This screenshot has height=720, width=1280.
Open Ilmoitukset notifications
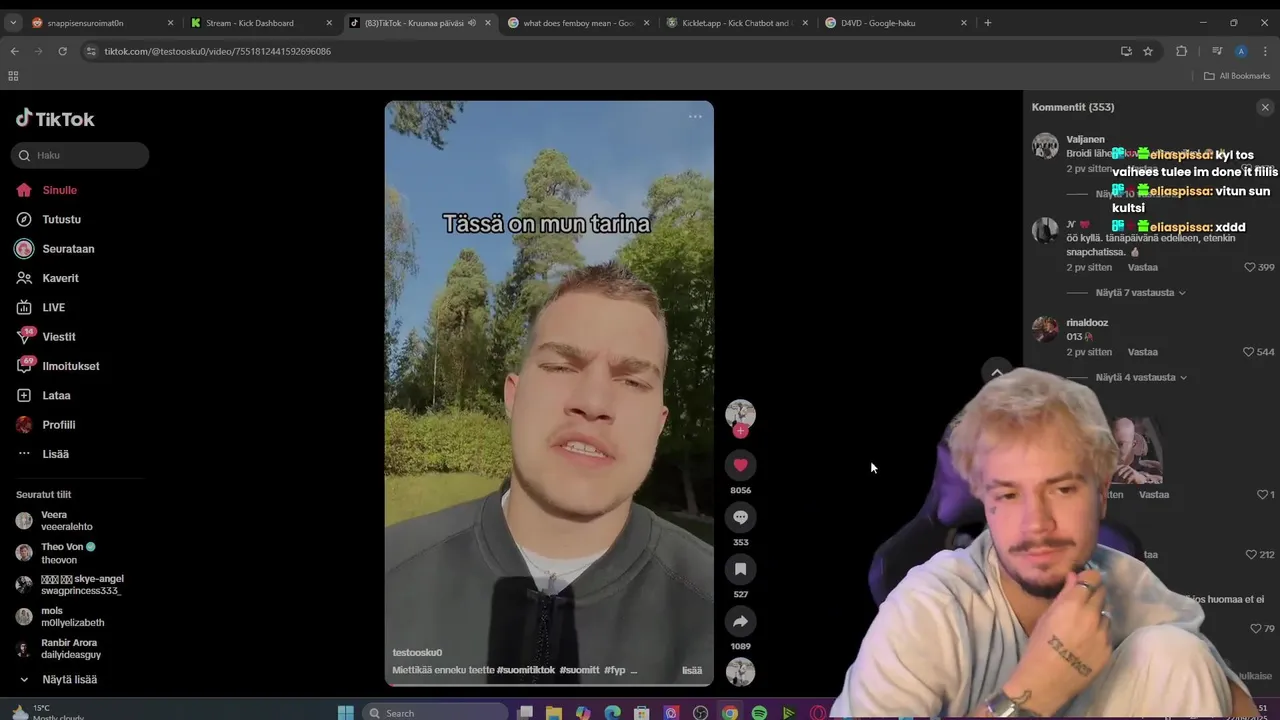pyautogui.click(x=70, y=366)
